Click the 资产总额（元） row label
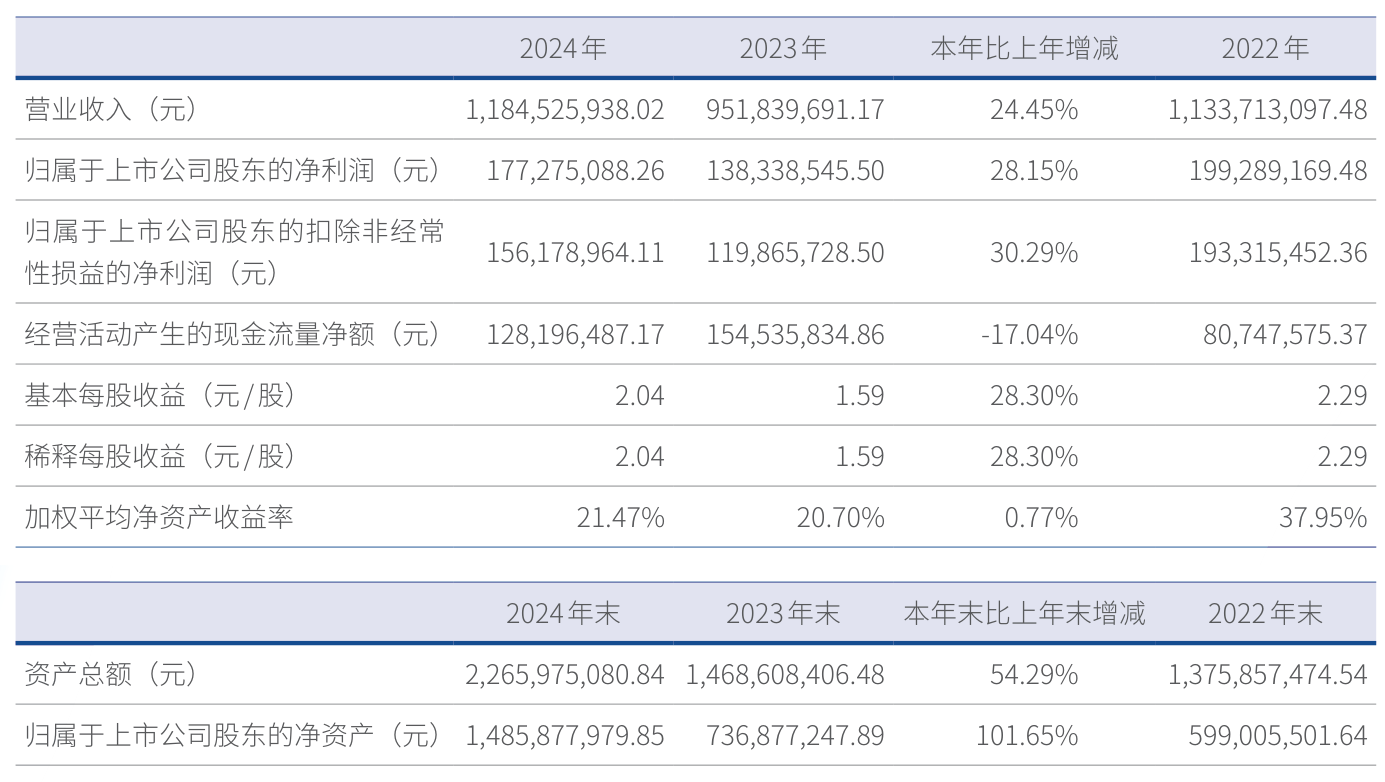Screen dimensions: 1385x782 pos(110,675)
